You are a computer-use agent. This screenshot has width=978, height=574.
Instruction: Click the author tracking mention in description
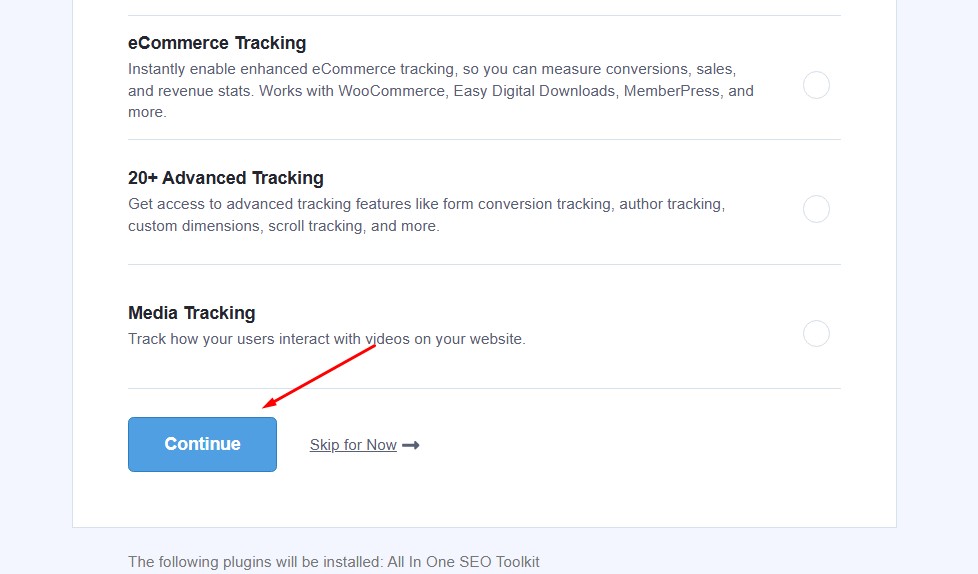click(670, 204)
